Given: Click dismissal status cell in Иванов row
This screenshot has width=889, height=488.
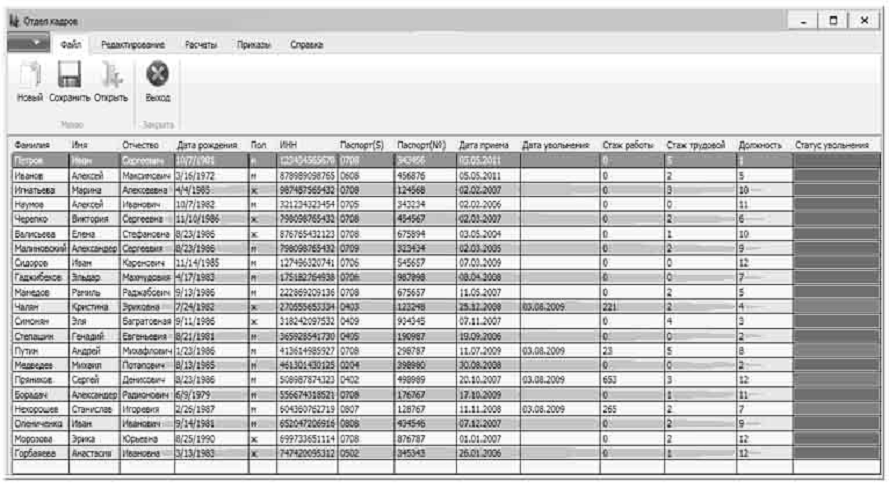Looking at the screenshot, I should coord(837,176).
